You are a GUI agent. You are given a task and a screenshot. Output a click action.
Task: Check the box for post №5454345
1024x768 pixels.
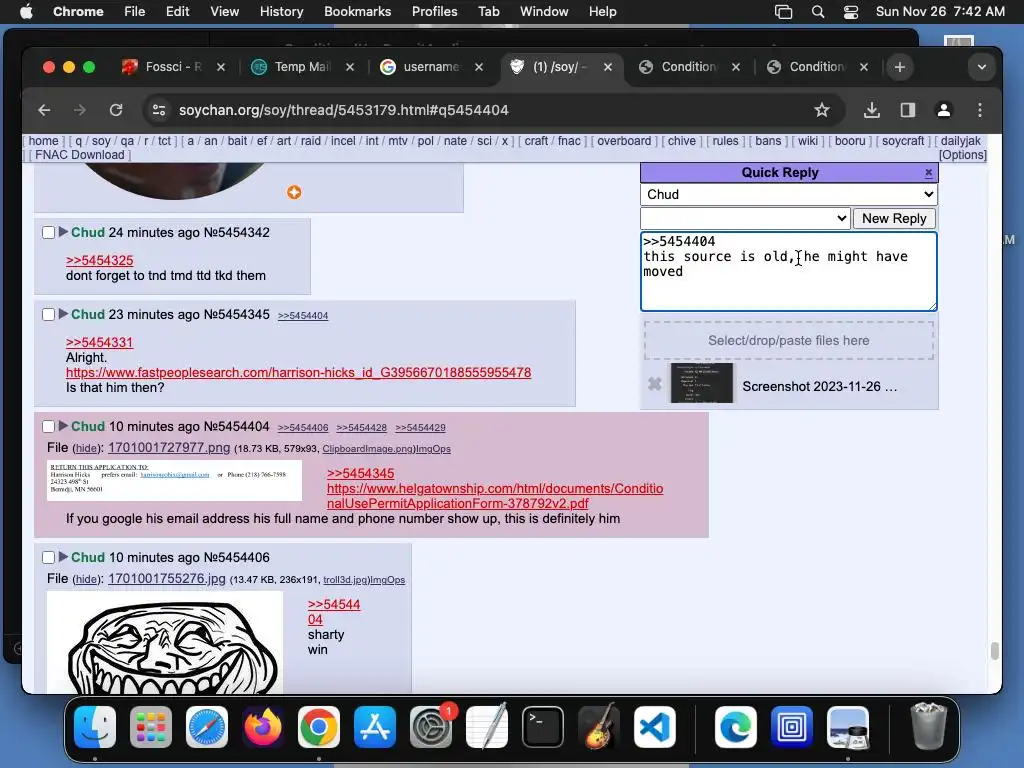(48, 315)
